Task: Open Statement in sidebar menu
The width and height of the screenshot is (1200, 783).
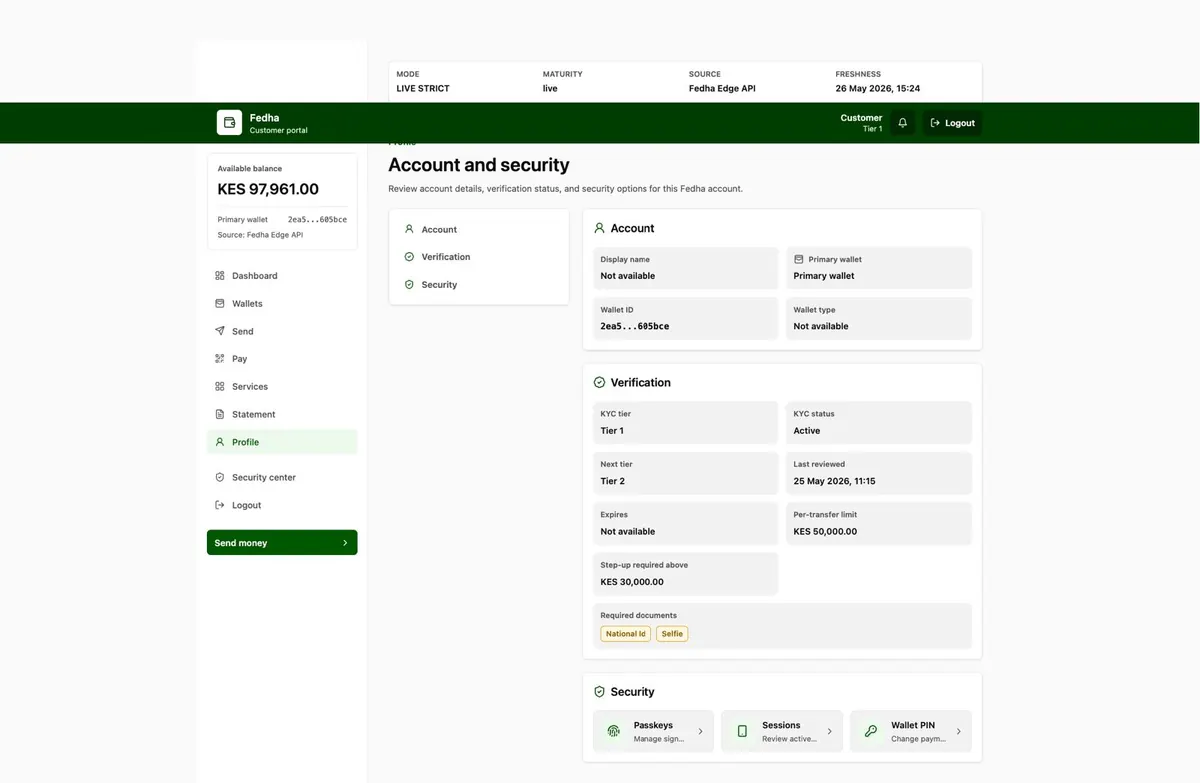Action: pyautogui.click(x=282, y=414)
